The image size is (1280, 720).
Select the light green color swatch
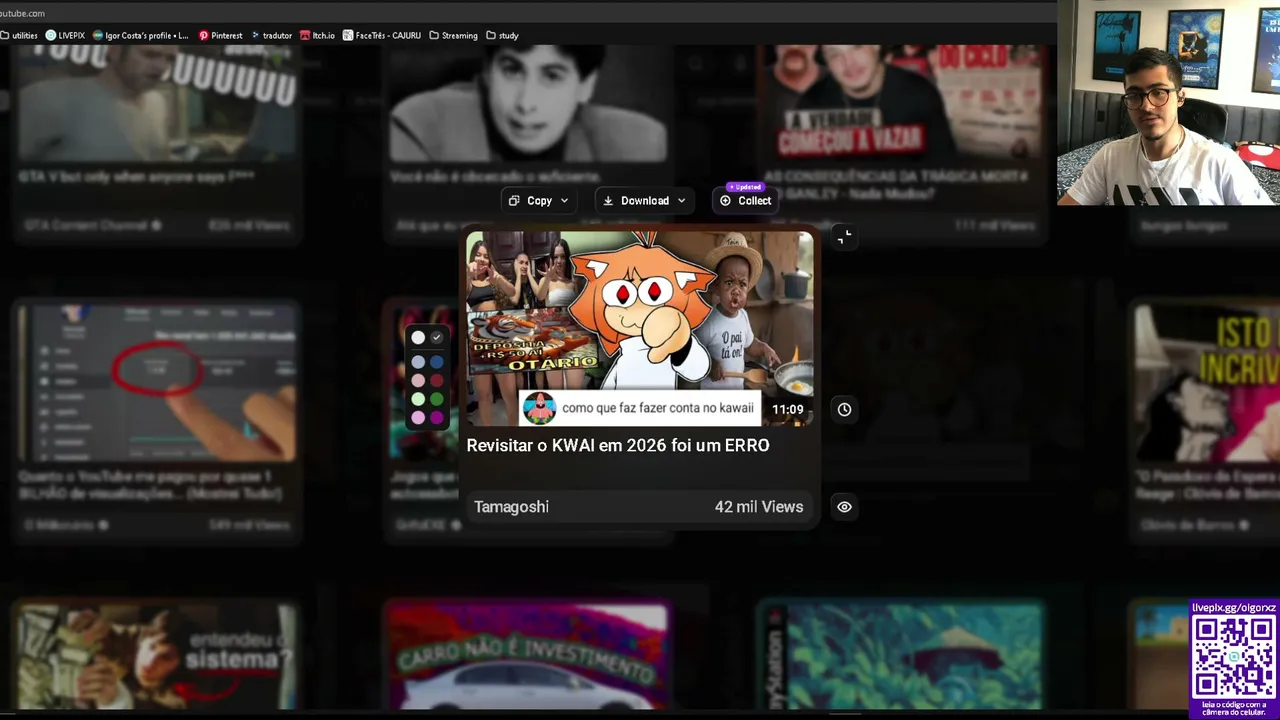point(418,399)
